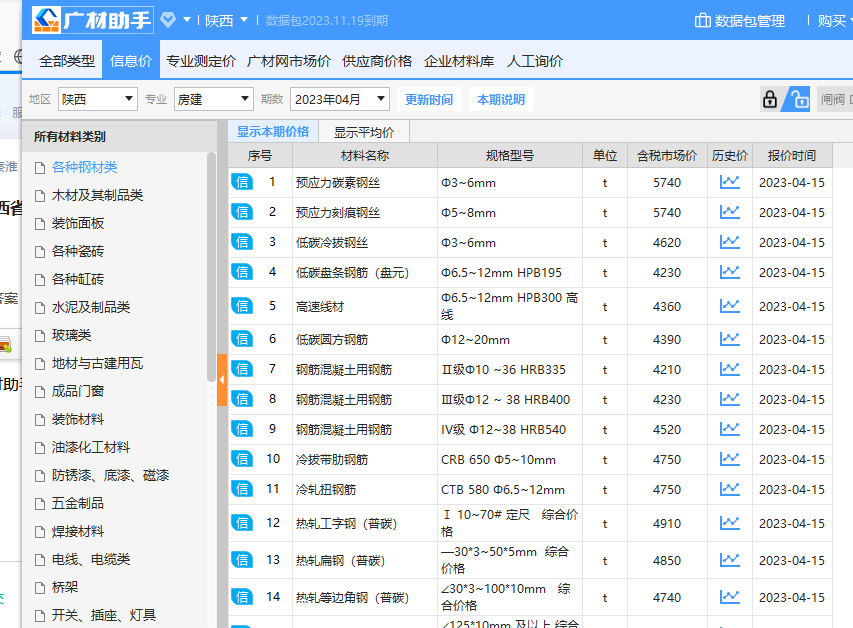853x628 pixels.
Task: Open history chart for 热轧扁钢 row
Action: [730, 559]
